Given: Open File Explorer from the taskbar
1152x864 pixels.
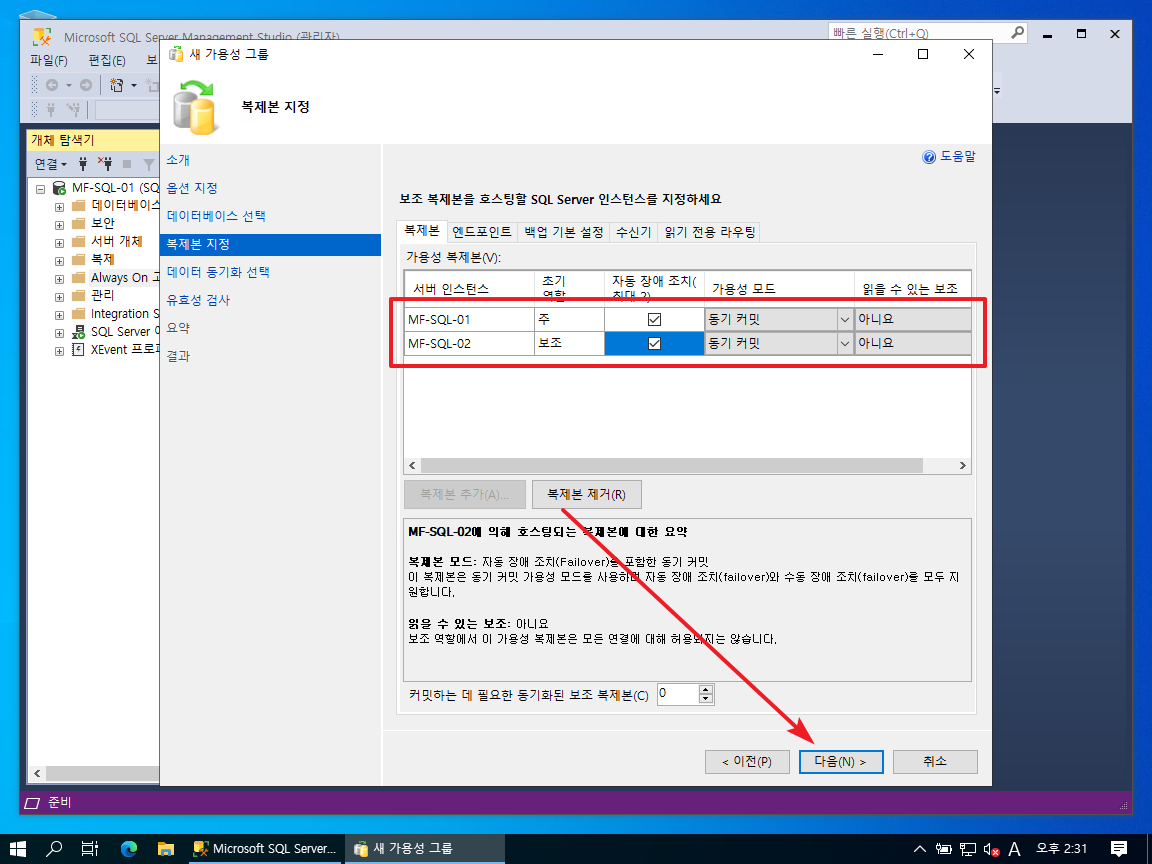Looking at the screenshot, I should (166, 849).
